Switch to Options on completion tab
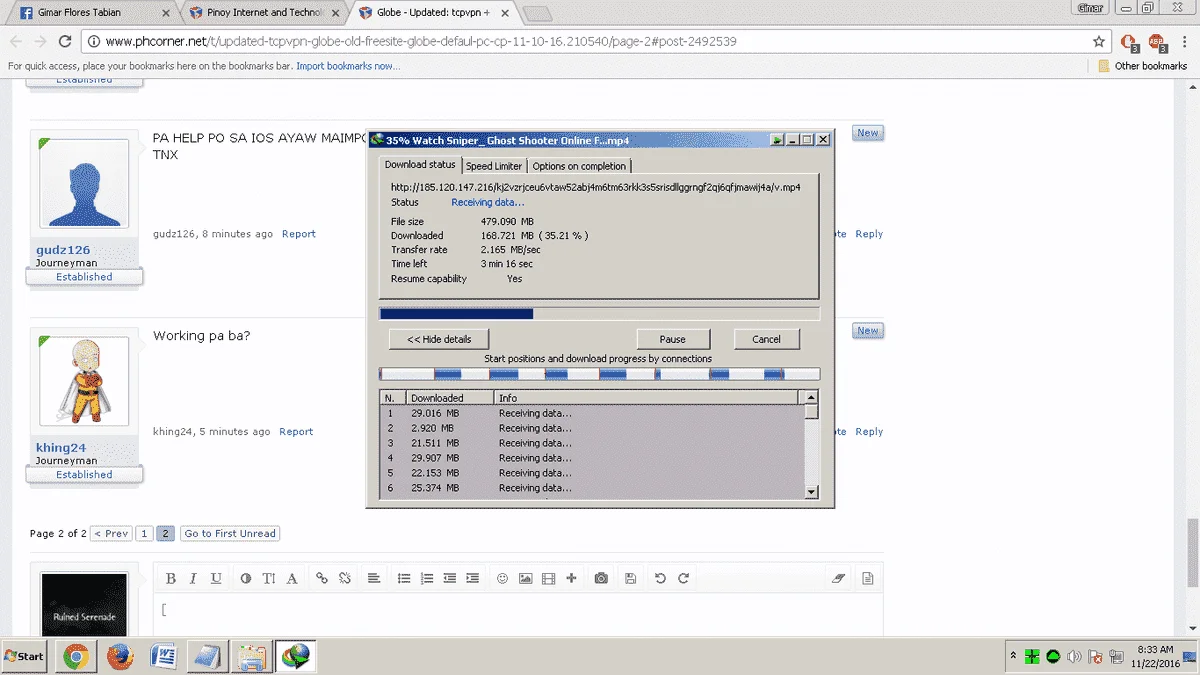The width and height of the screenshot is (1200, 675). pos(579,166)
